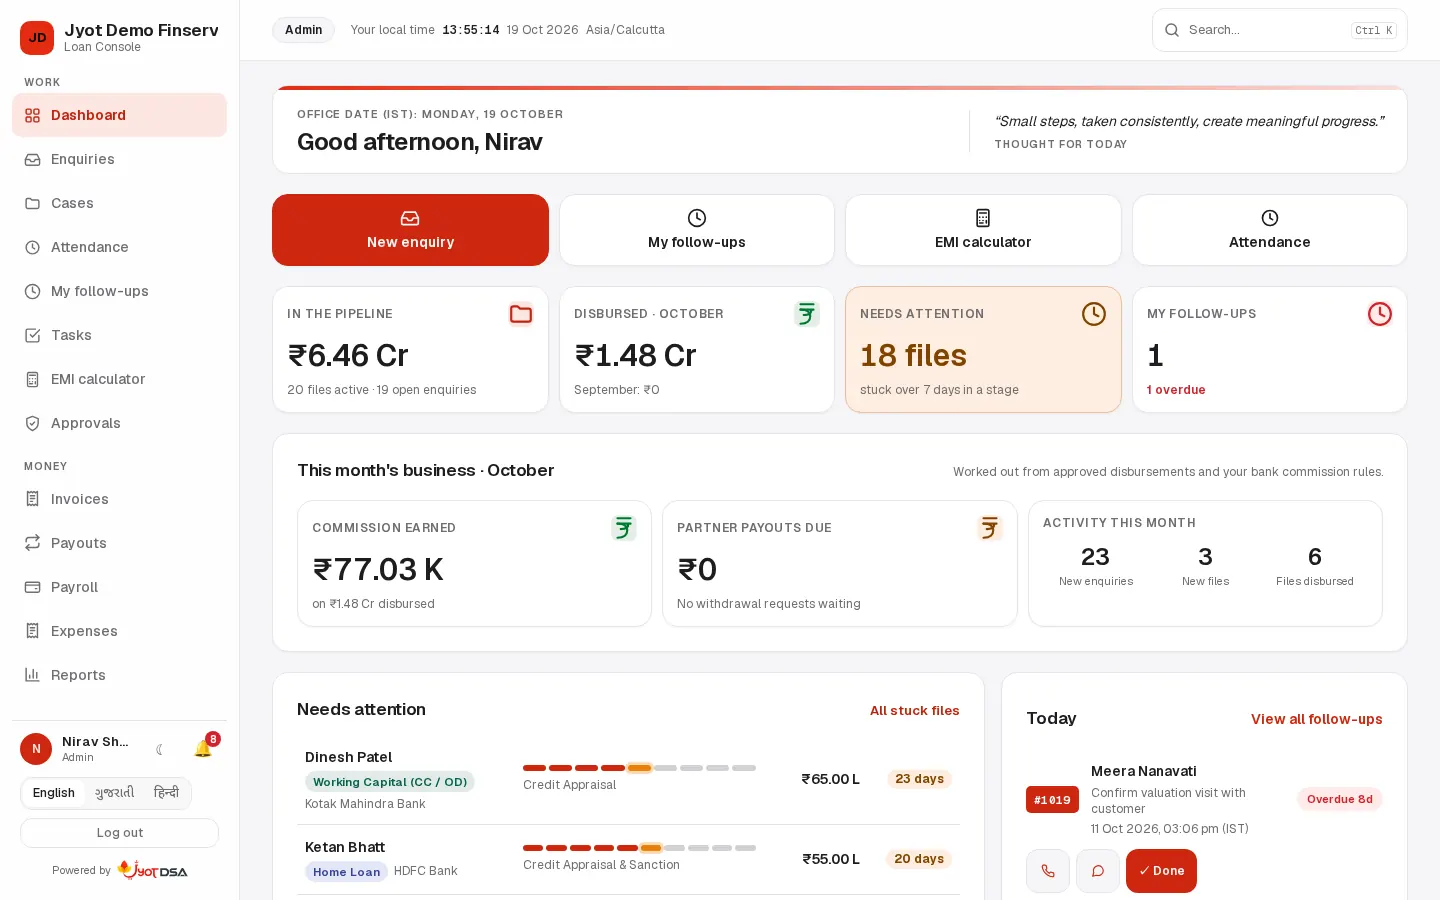Open Payouts in the sidebar
Viewport: 1440px width, 900px height.
(119, 543)
